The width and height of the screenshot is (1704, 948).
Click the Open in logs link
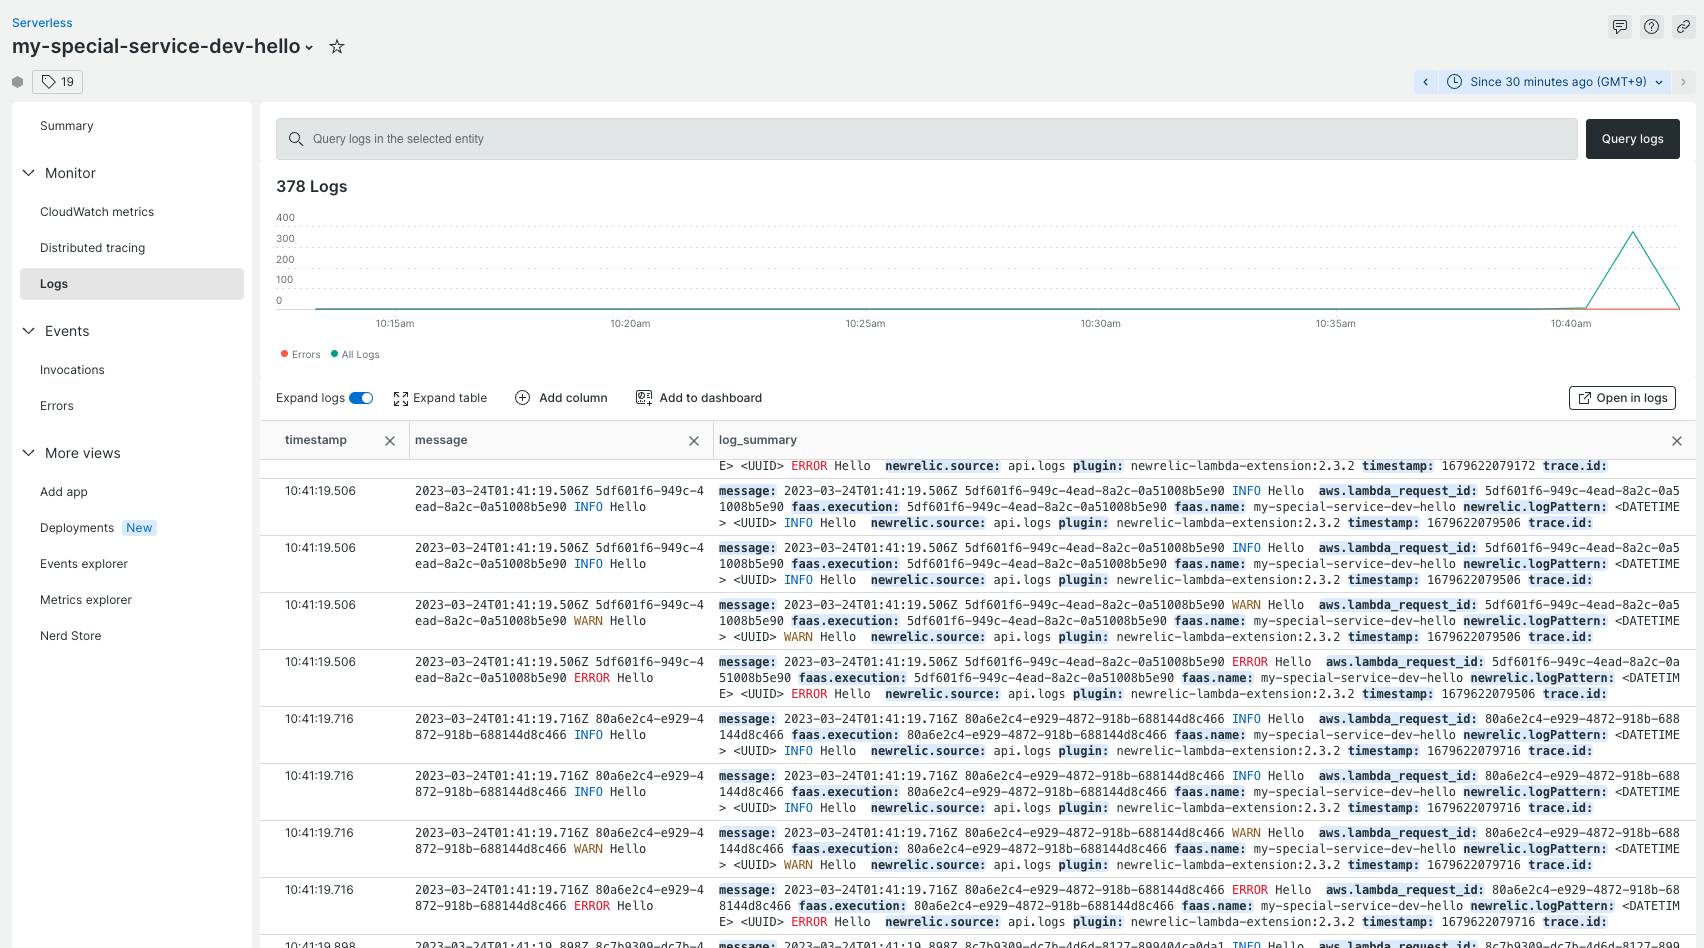coord(1622,397)
